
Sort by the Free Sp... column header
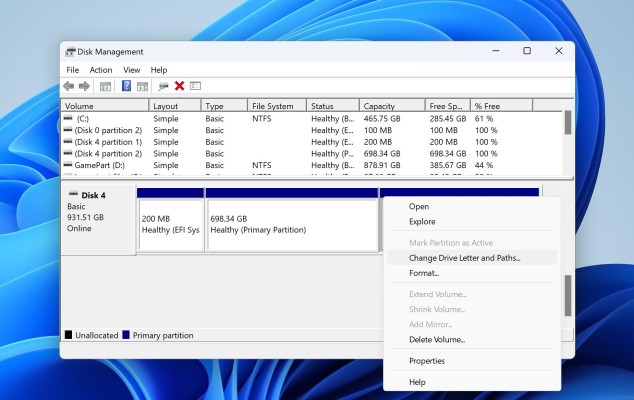click(x=448, y=106)
